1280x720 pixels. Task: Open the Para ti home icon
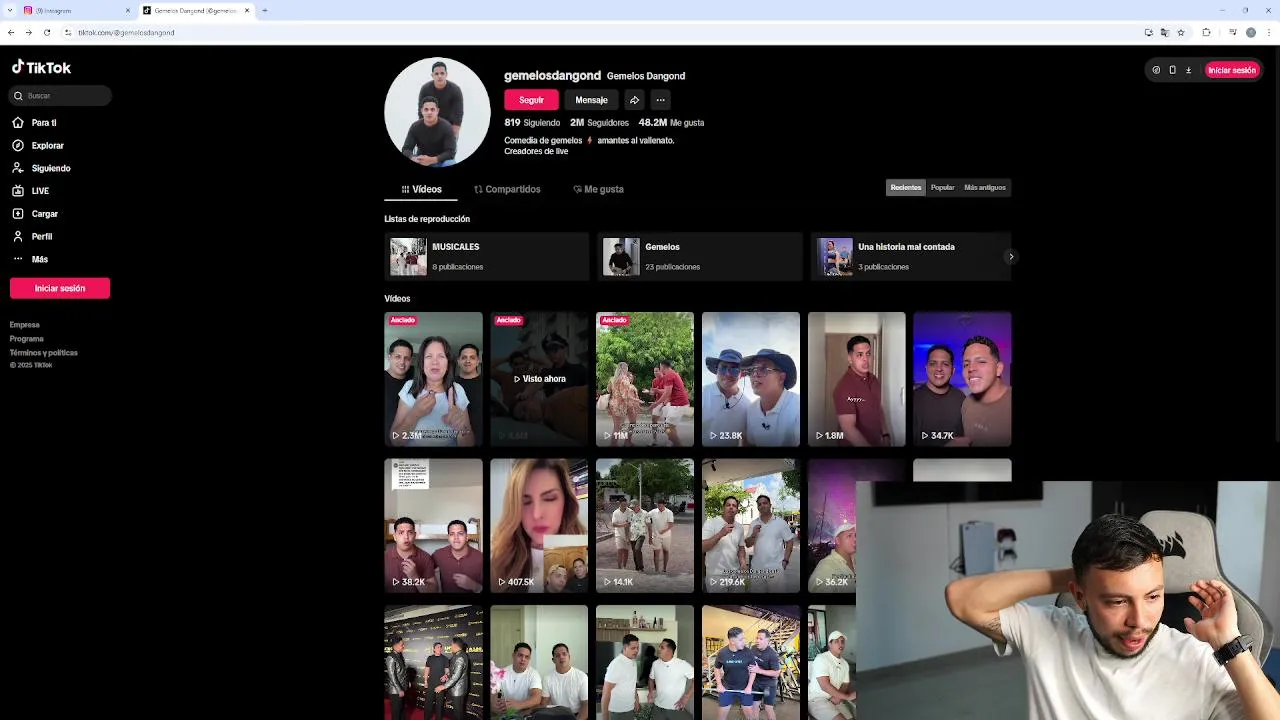point(18,122)
